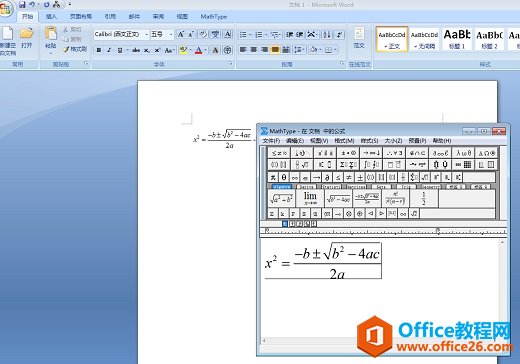Open MathType 格式(M) menu
This screenshot has height=364, width=520.
[344, 141]
